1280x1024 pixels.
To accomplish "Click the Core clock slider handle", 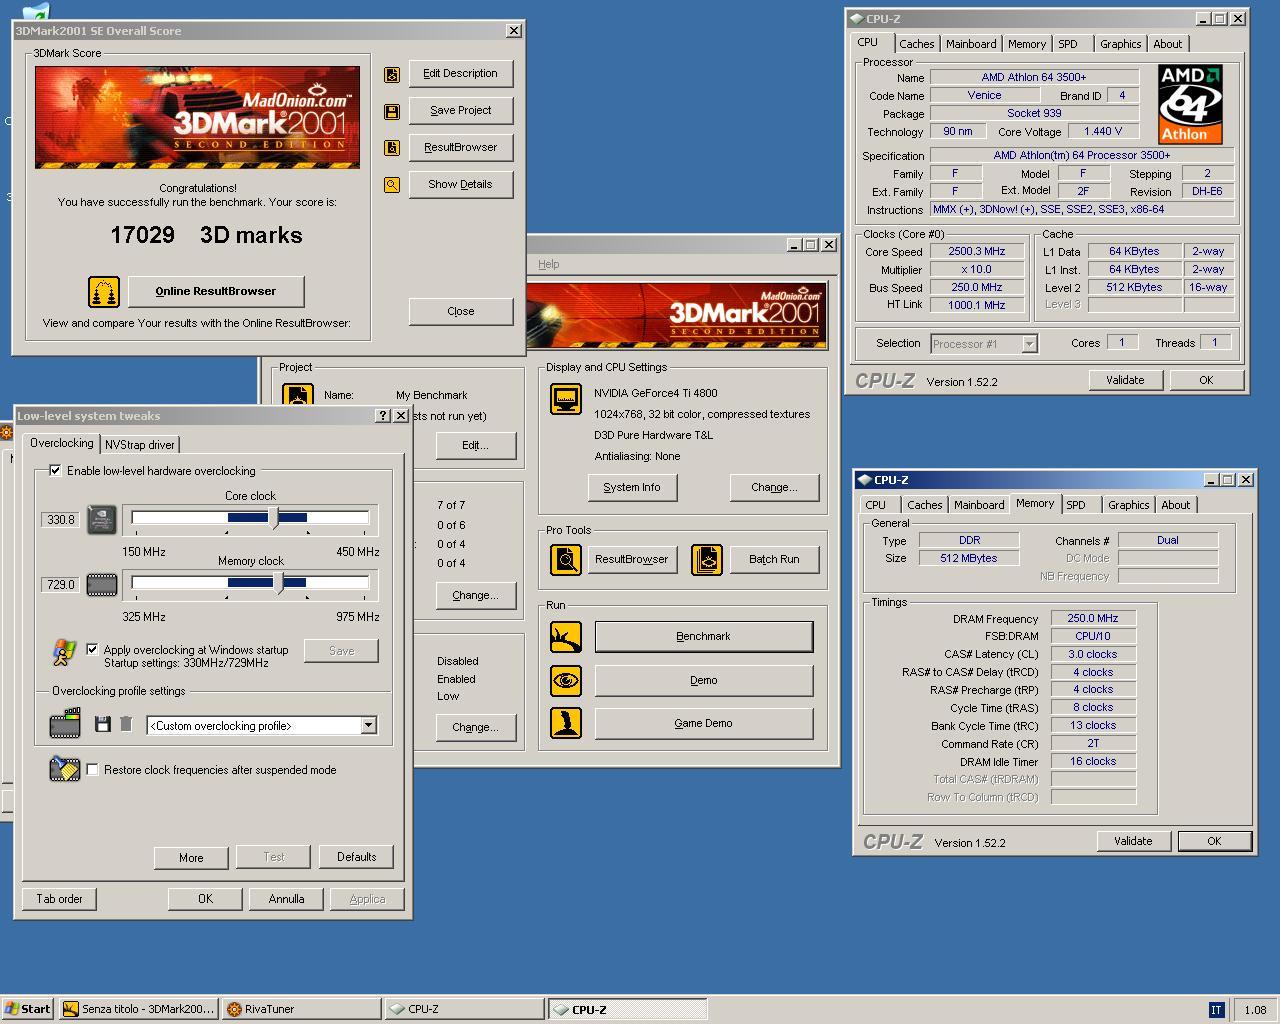I will click(276, 518).
